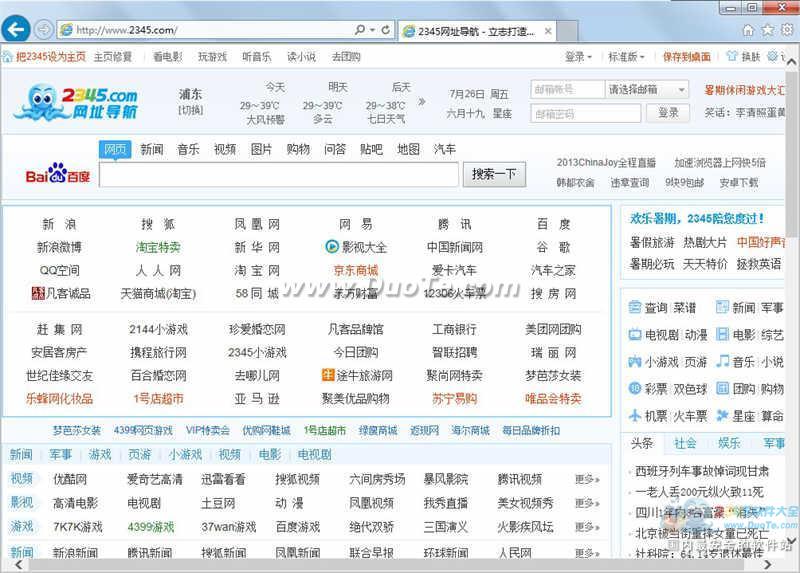The width and height of the screenshot is (800, 573).
Task: Open 4399游戏 in the 游戏 row
Action: (x=151, y=527)
